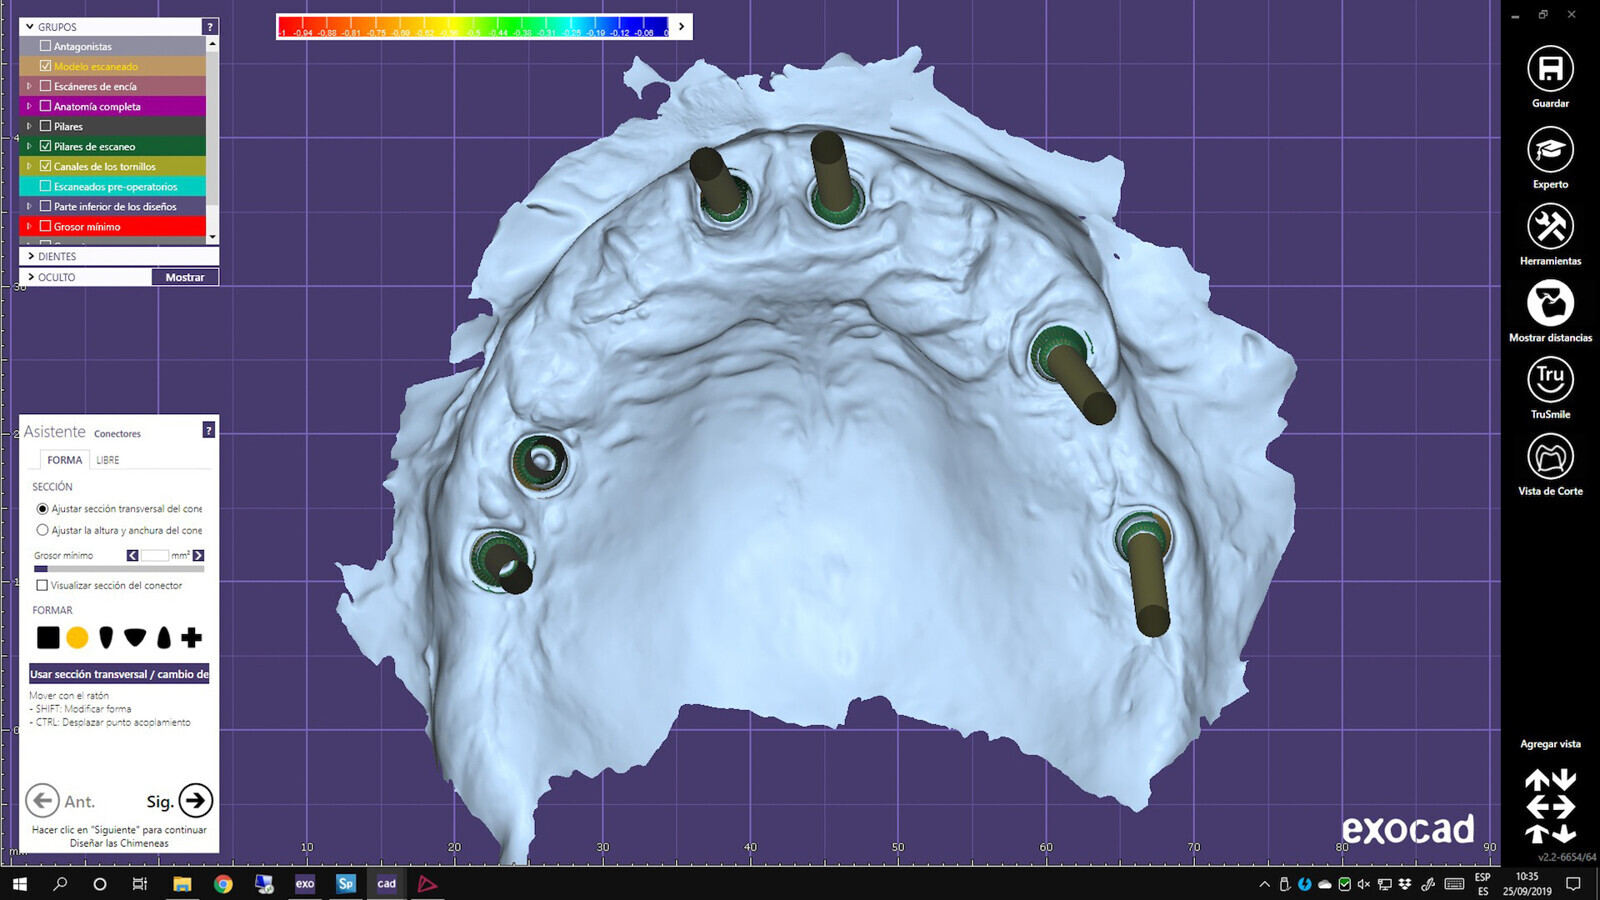Screen dimensions: 1600x900
Task: Click the Guardar save icon
Action: (x=1550, y=69)
